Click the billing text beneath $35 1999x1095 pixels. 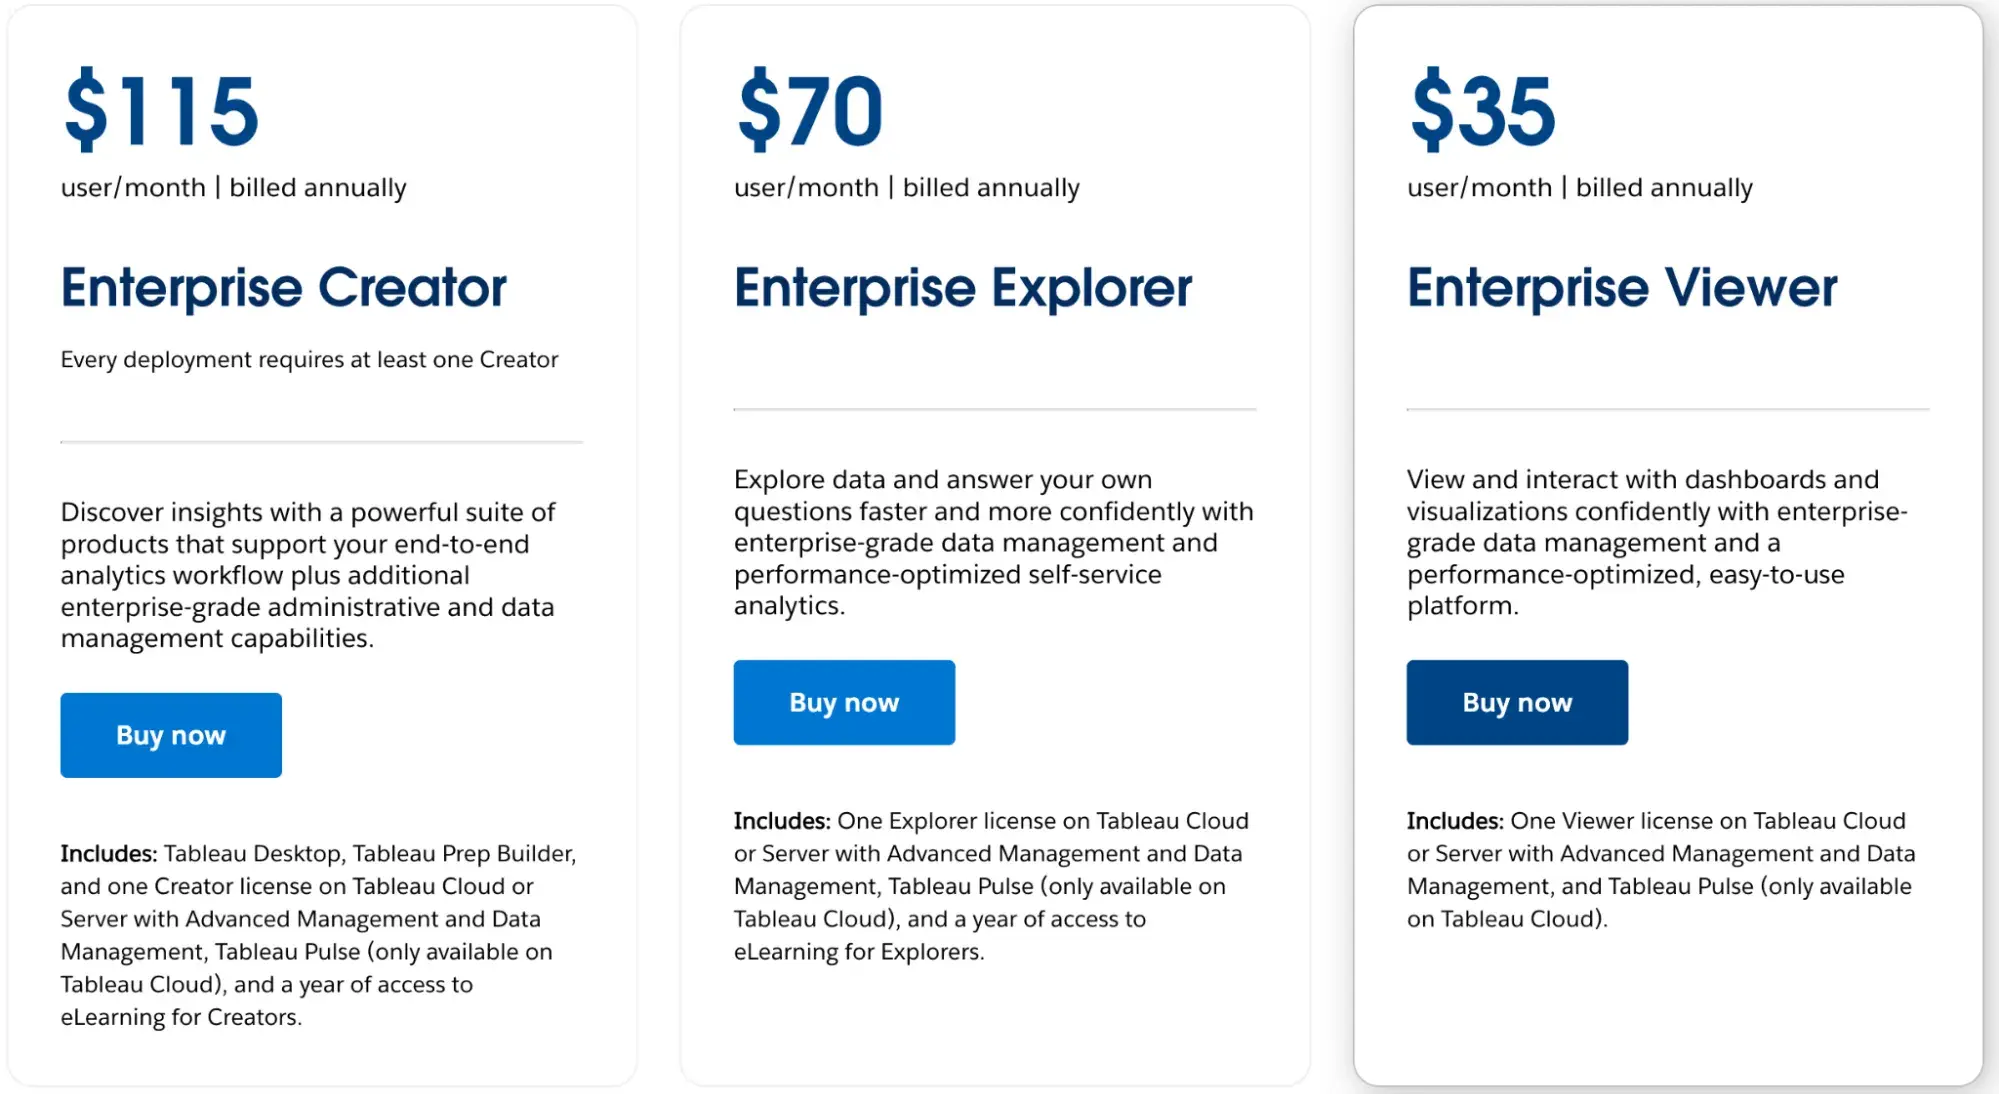[1580, 188]
